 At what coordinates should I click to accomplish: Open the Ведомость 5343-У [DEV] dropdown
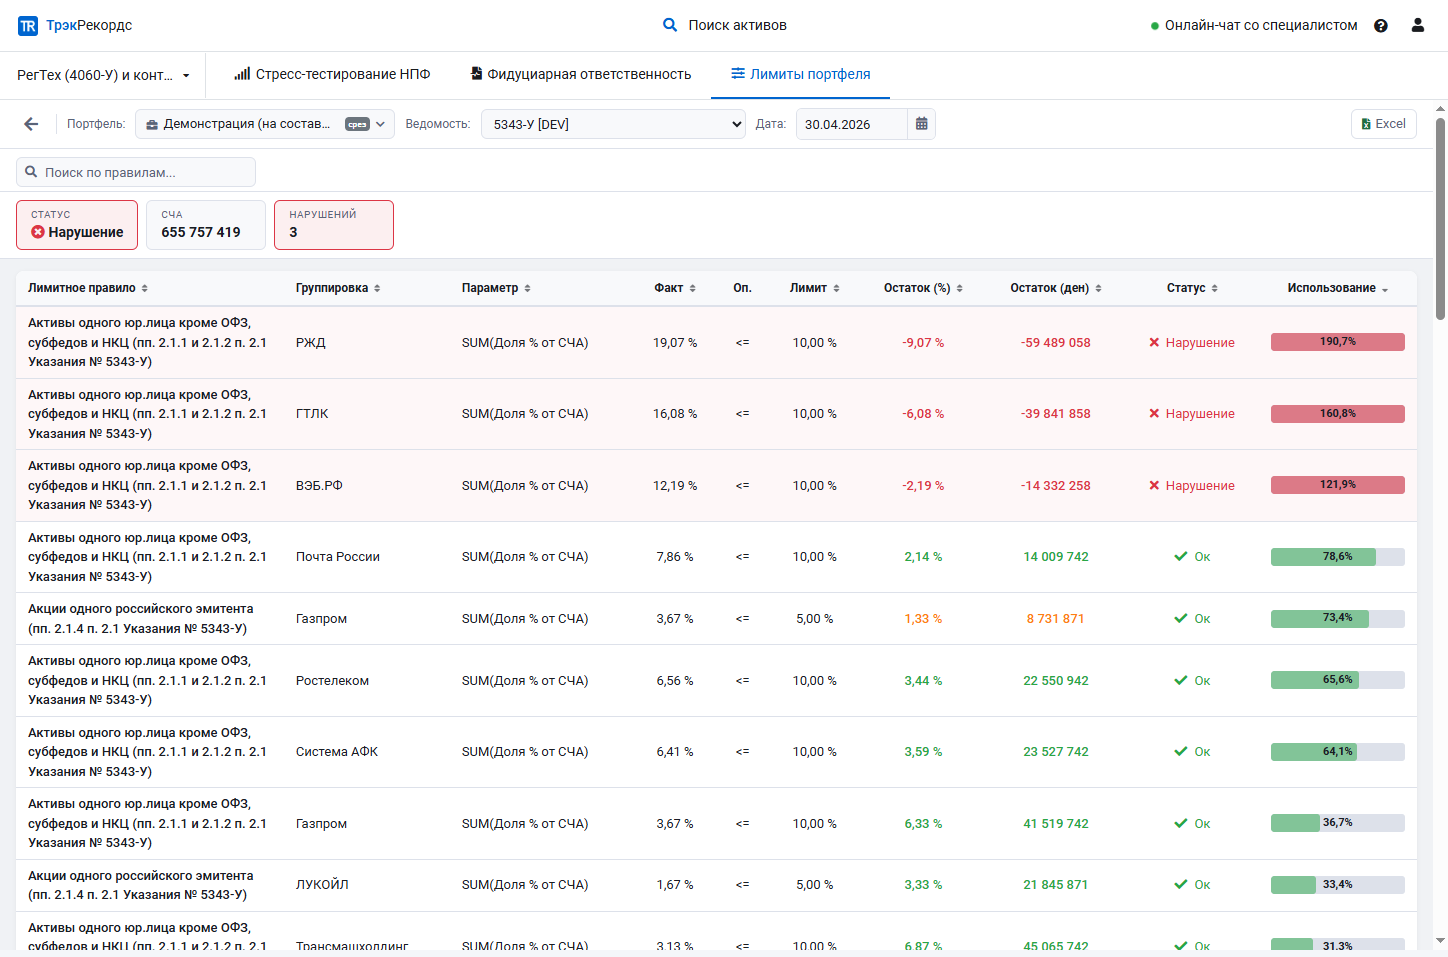point(613,124)
